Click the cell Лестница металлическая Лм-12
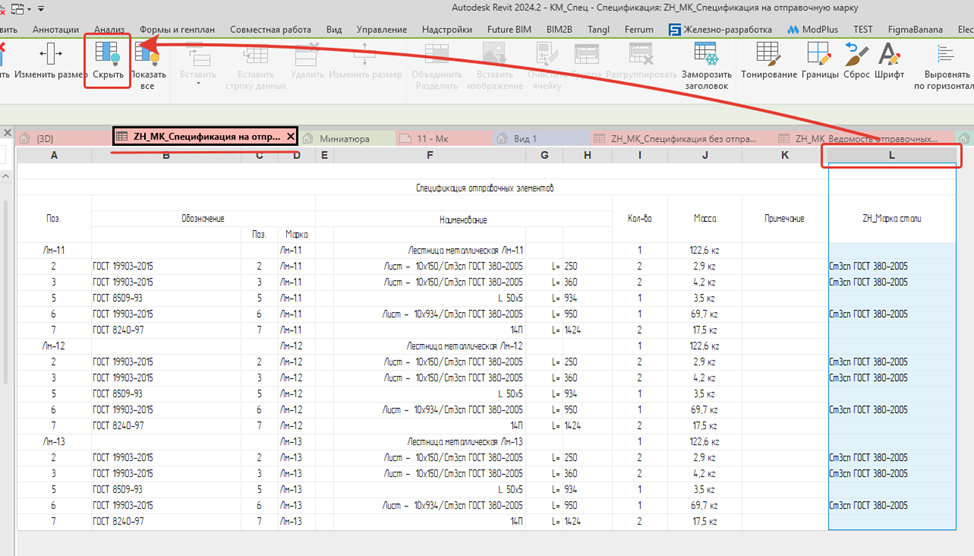This screenshot has width=974, height=556. click(x=430, y=346)
